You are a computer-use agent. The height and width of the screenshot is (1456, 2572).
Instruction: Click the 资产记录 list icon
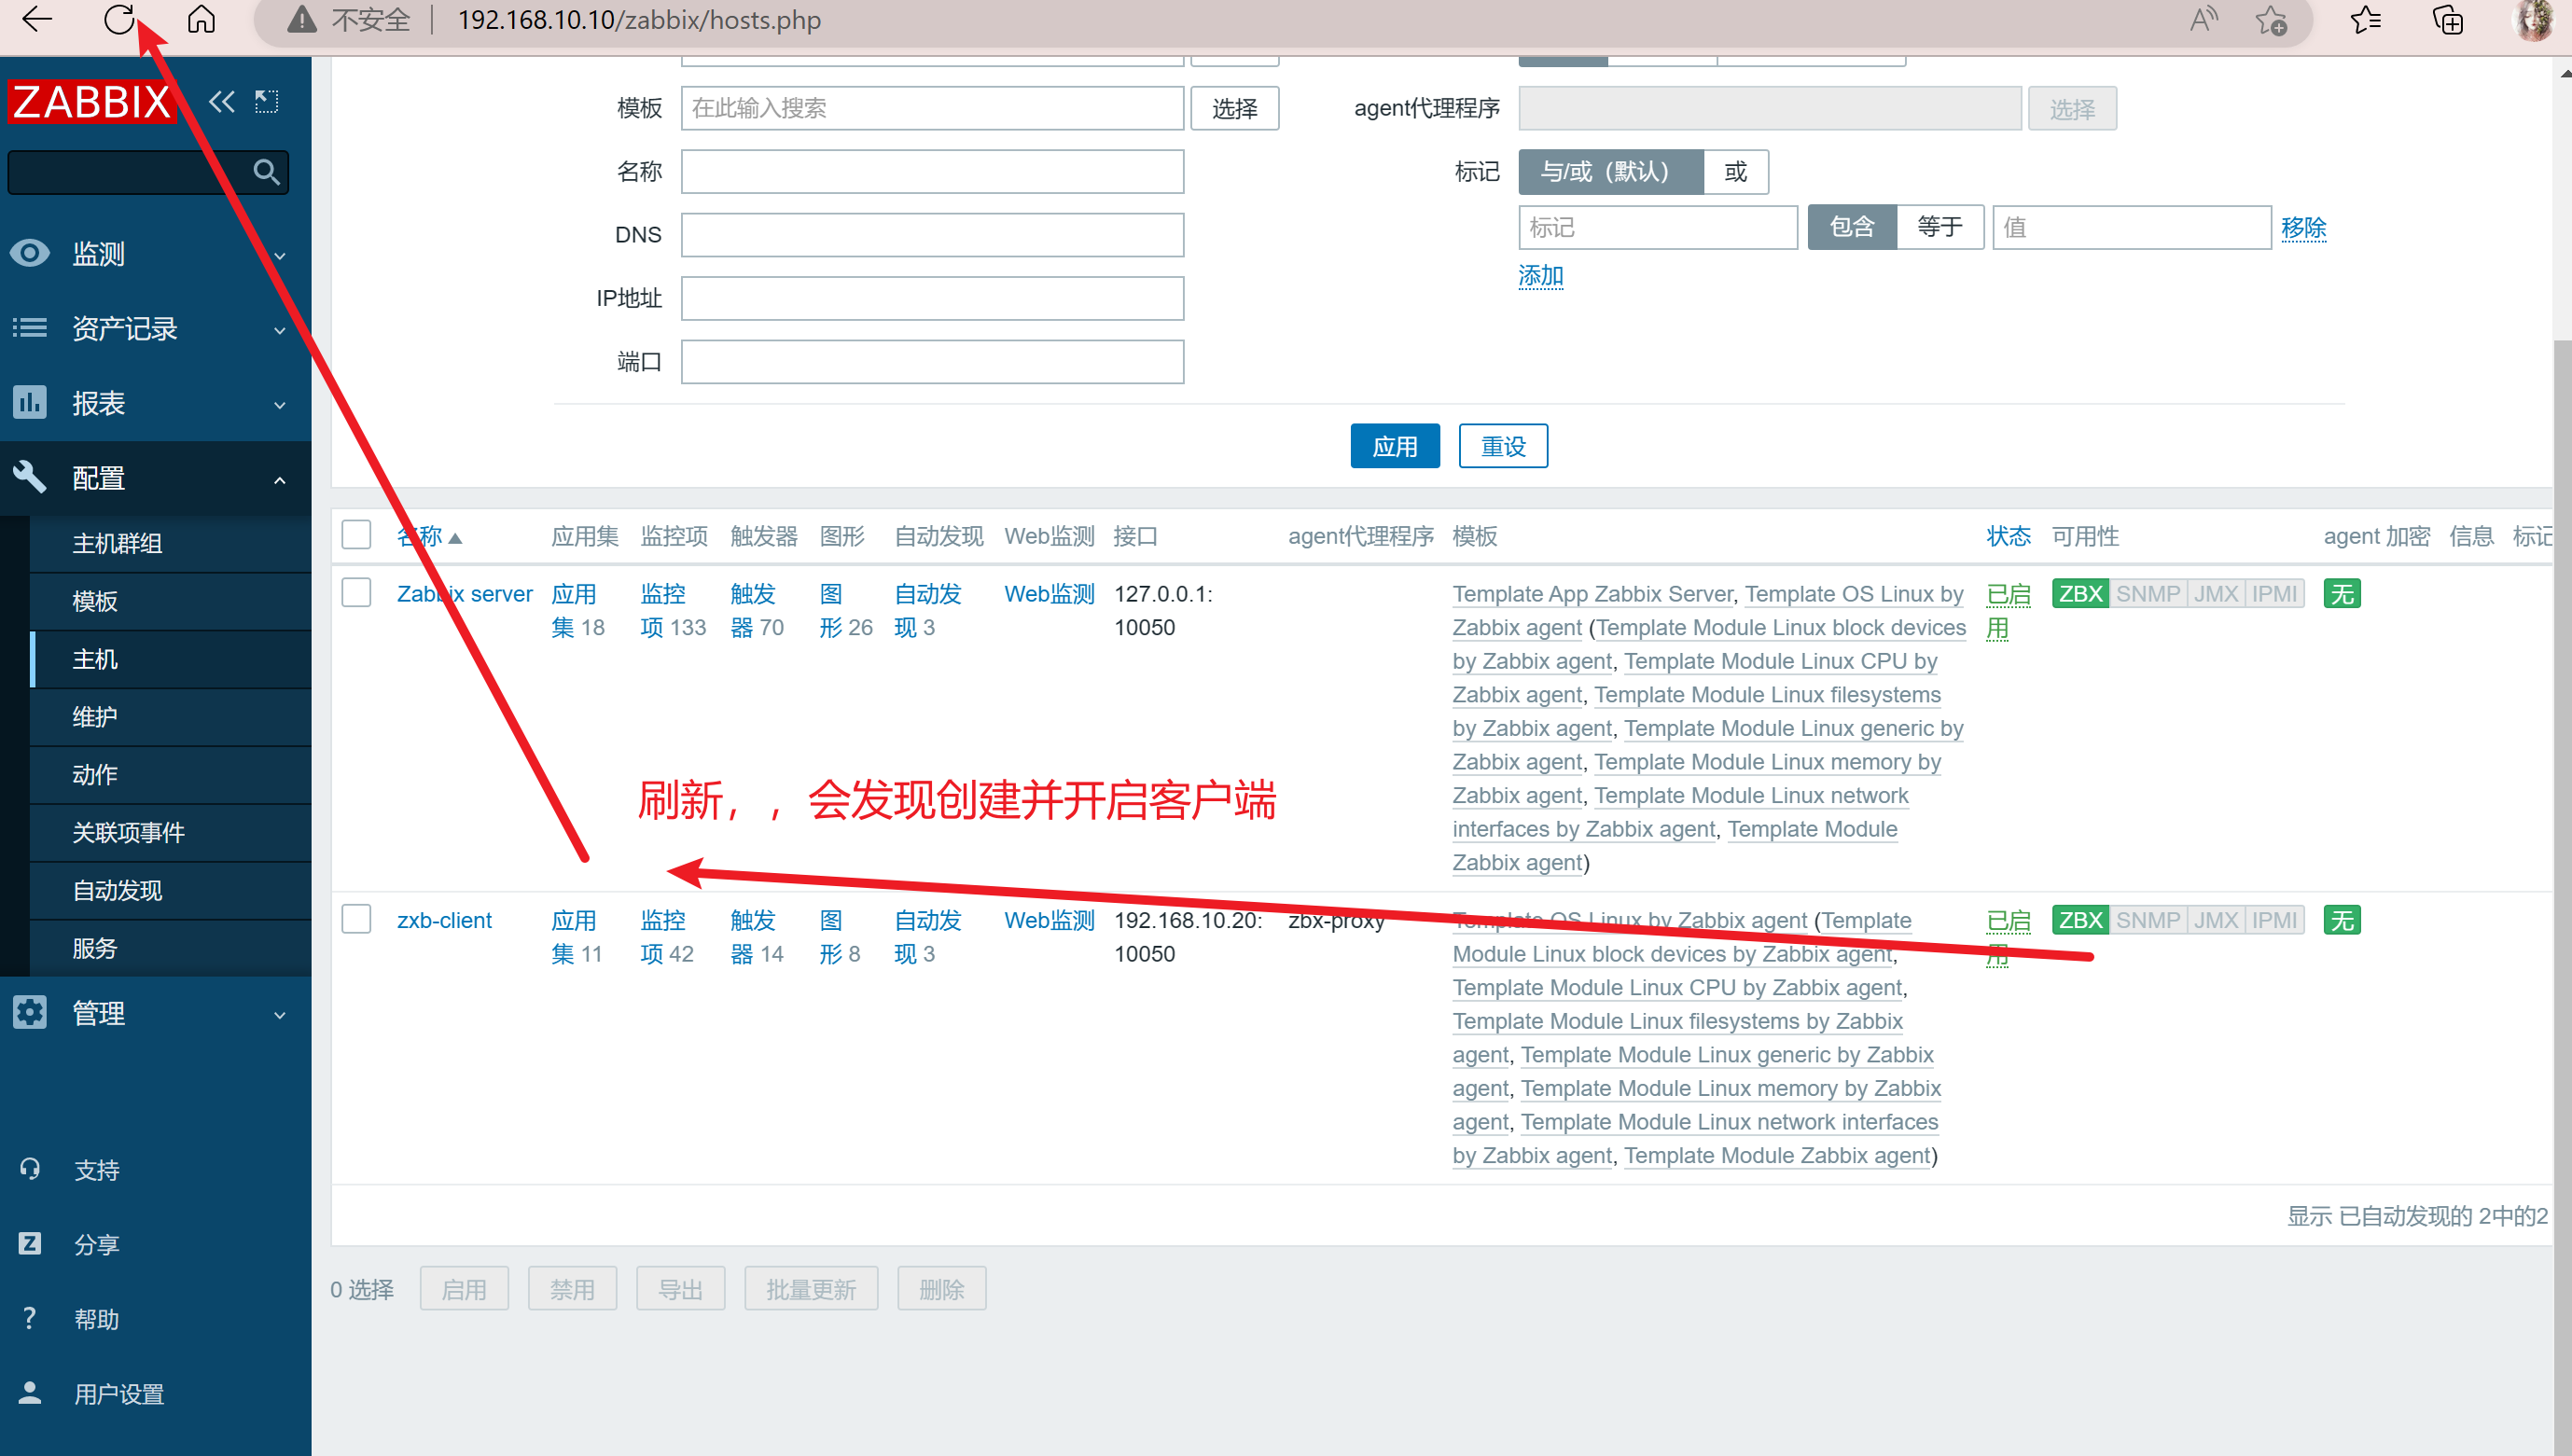30,328
